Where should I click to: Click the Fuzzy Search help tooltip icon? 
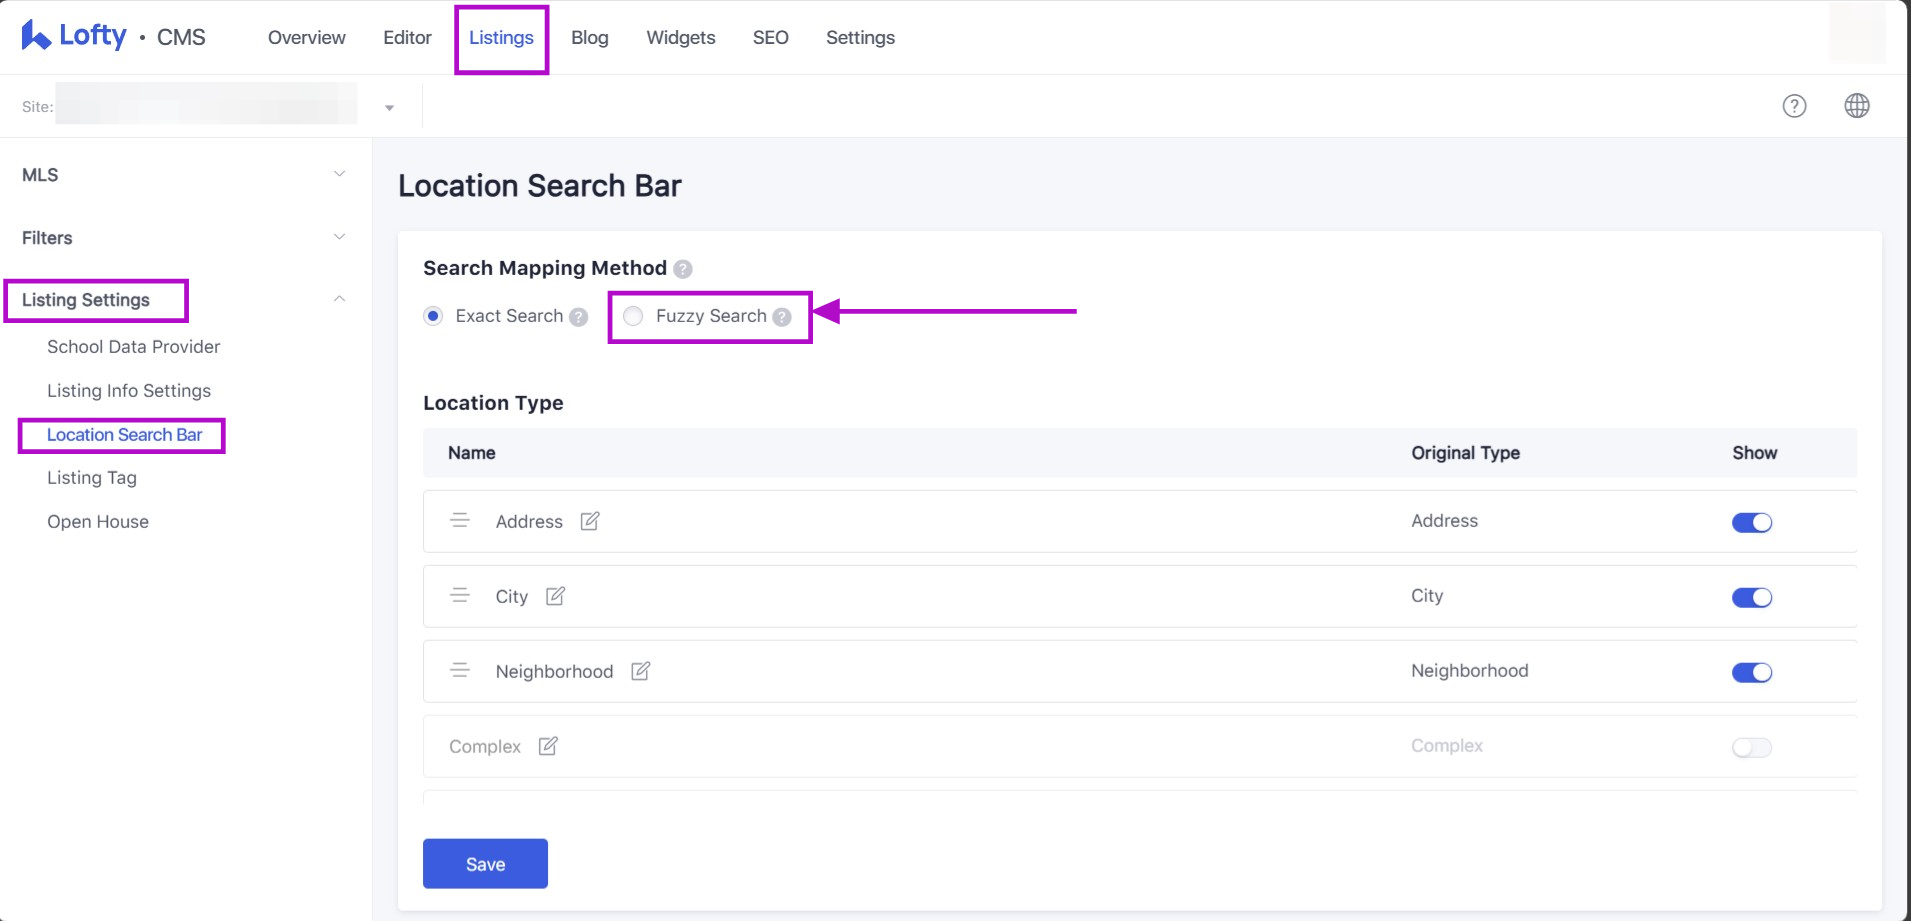[x=782, y=317]
